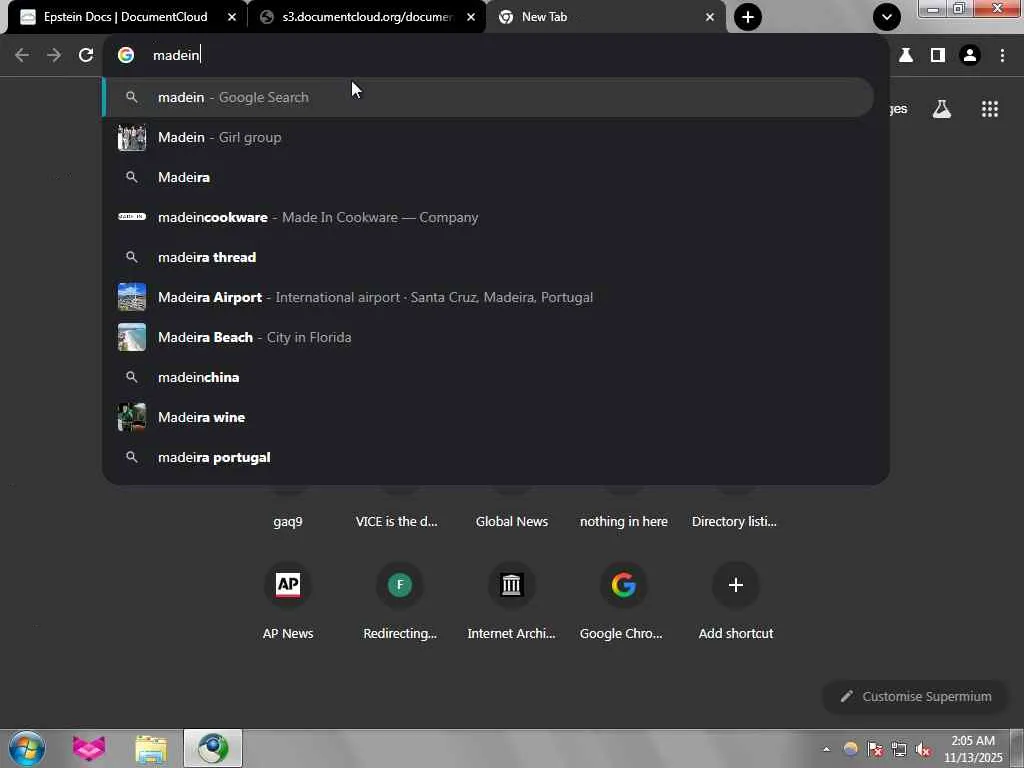Open the browser three-dot menu
Screen dimensions: 1024x768
[x=1002, y=56]
